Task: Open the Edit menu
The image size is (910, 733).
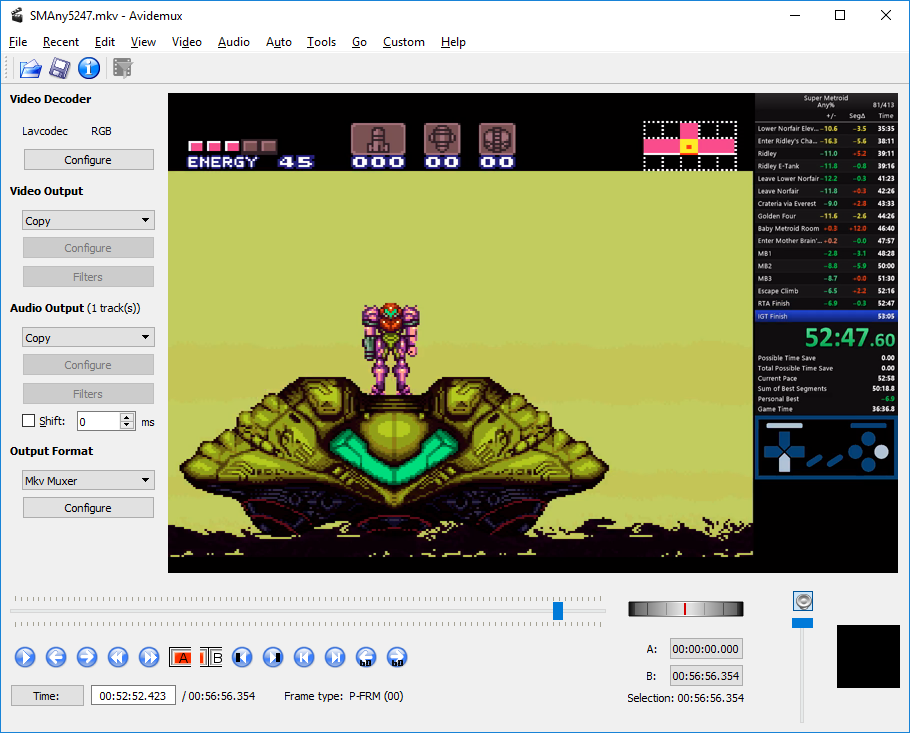Action: click(104, 42)
